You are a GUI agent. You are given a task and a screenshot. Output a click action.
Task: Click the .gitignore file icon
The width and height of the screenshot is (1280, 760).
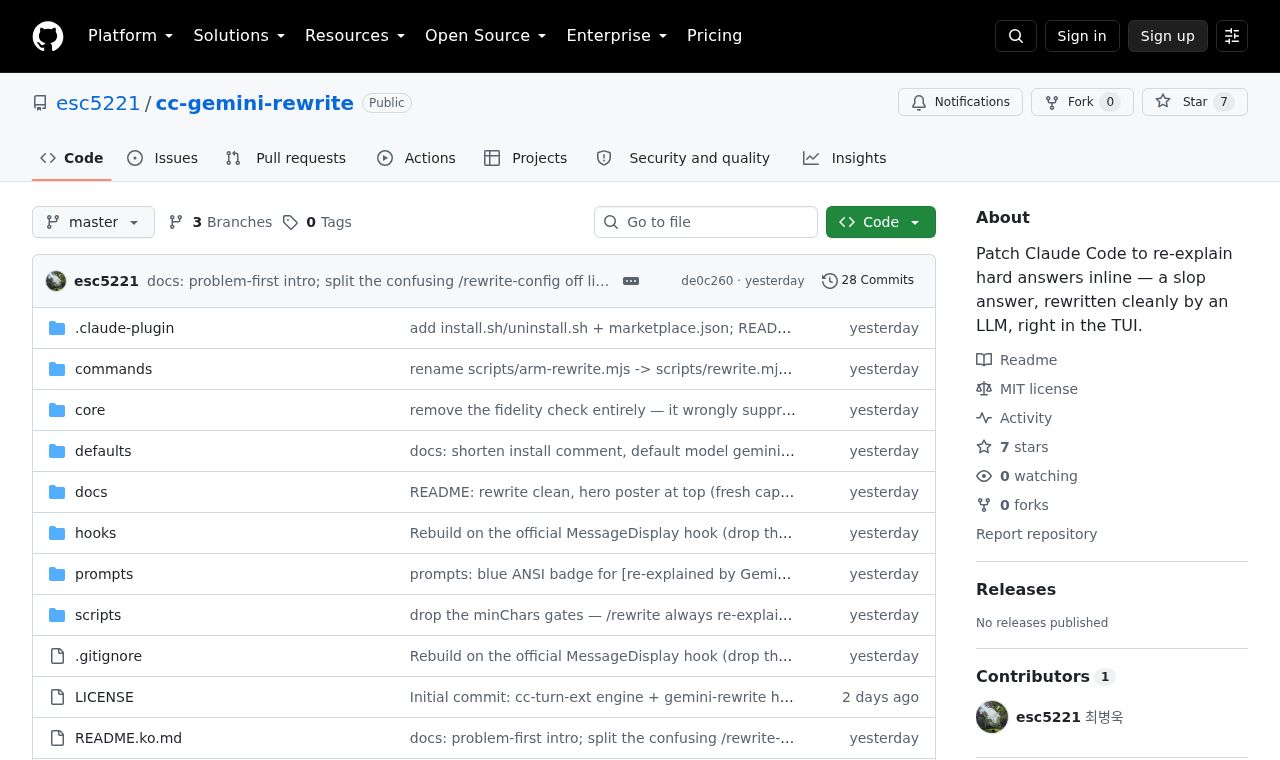57,656
